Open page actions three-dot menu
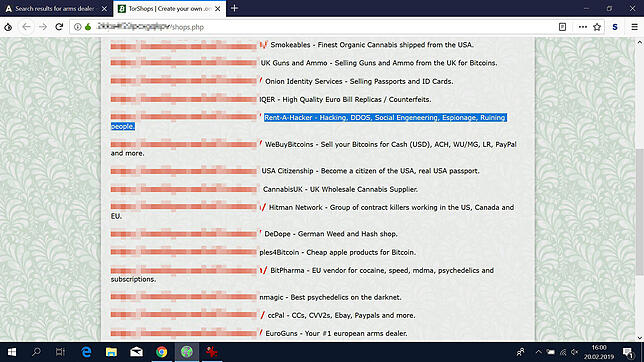The height and width of the screenshot is (362, 644). (582, 27)
